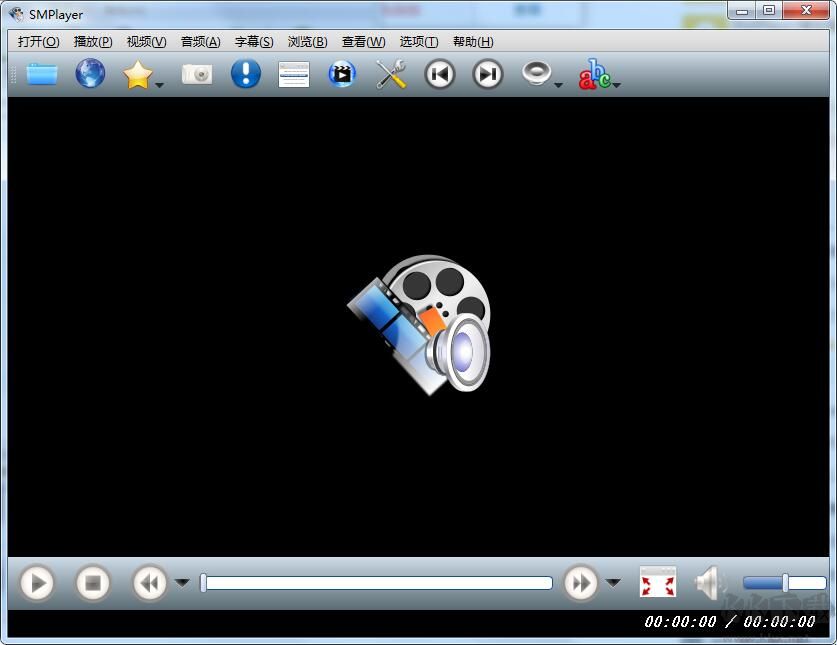Open the 视频(V) menu

tap(146, 42)
